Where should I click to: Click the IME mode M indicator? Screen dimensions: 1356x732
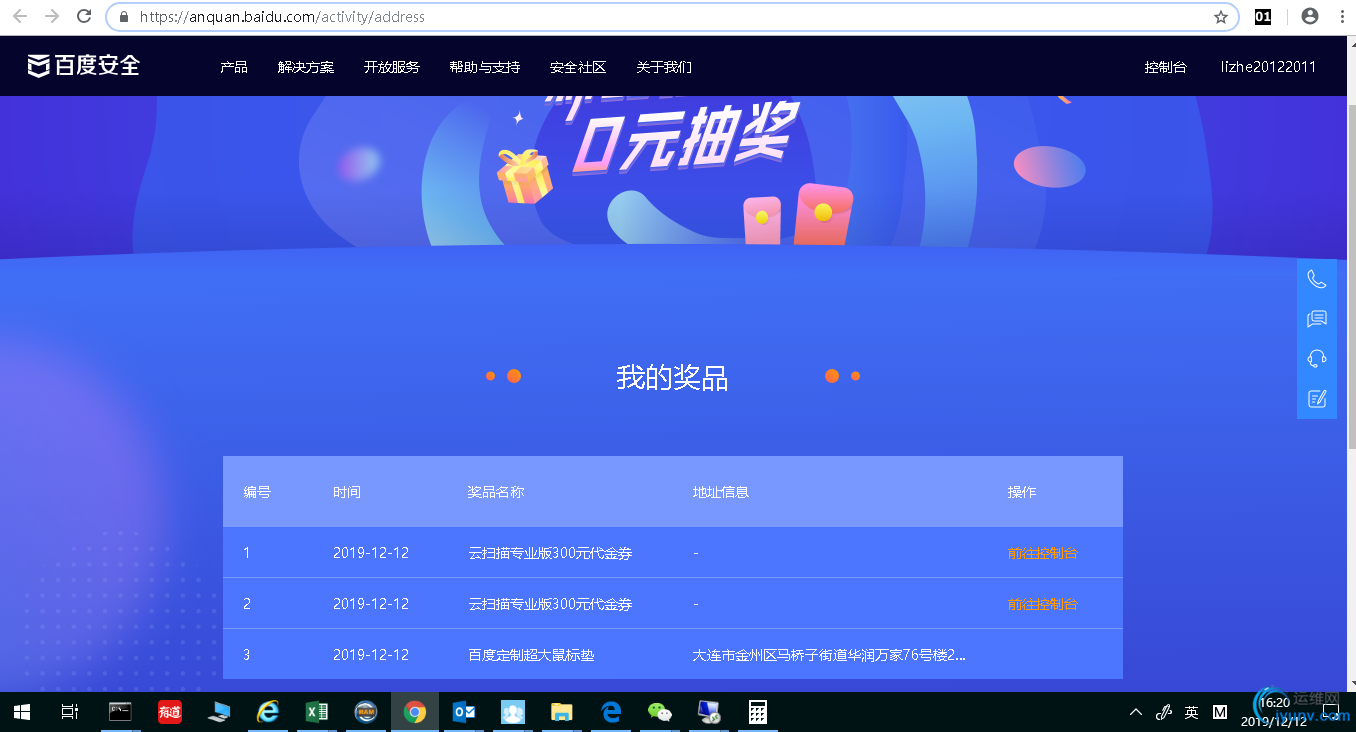point(1220,712)
